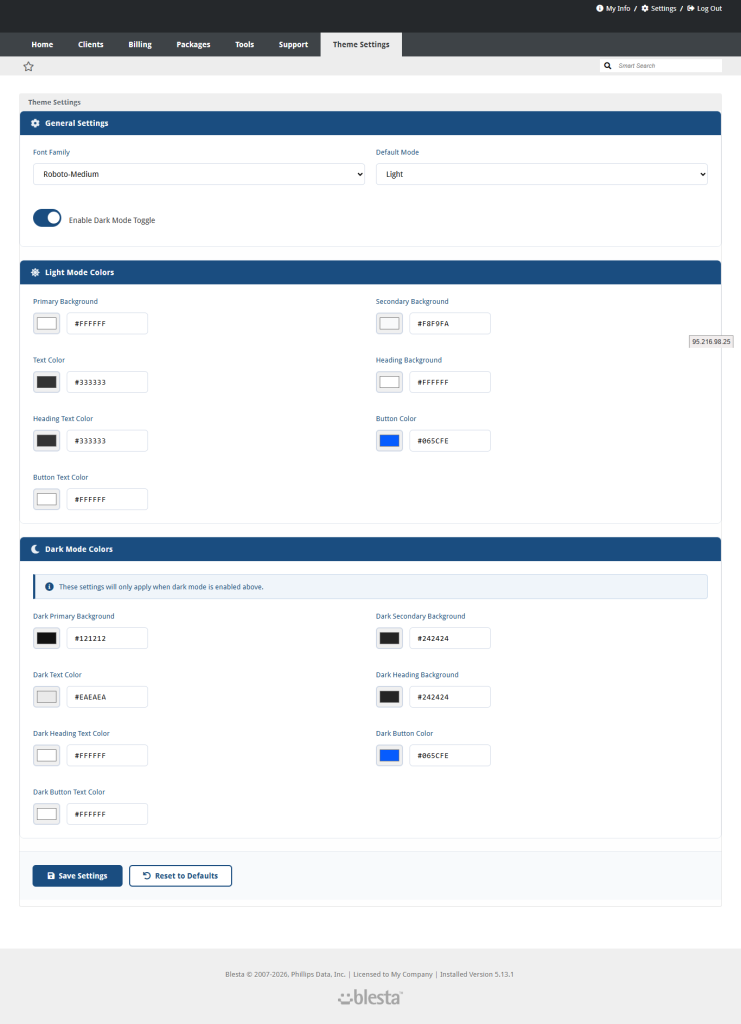
Task: Click the info icon in dark mode notice
Action: pos(49,586)
